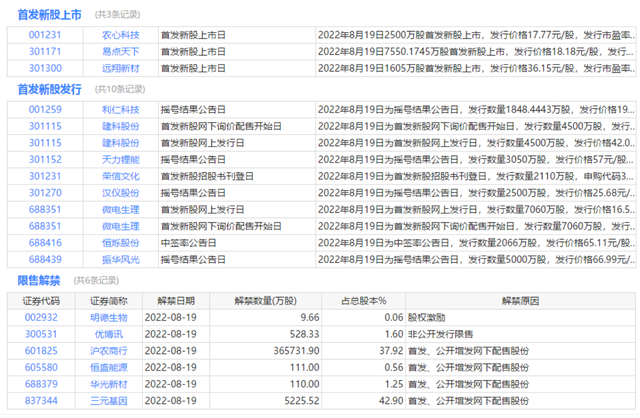Select the (共10条记录) record count label
Viewport: 640px width, 418px height.
pos(120,89)
